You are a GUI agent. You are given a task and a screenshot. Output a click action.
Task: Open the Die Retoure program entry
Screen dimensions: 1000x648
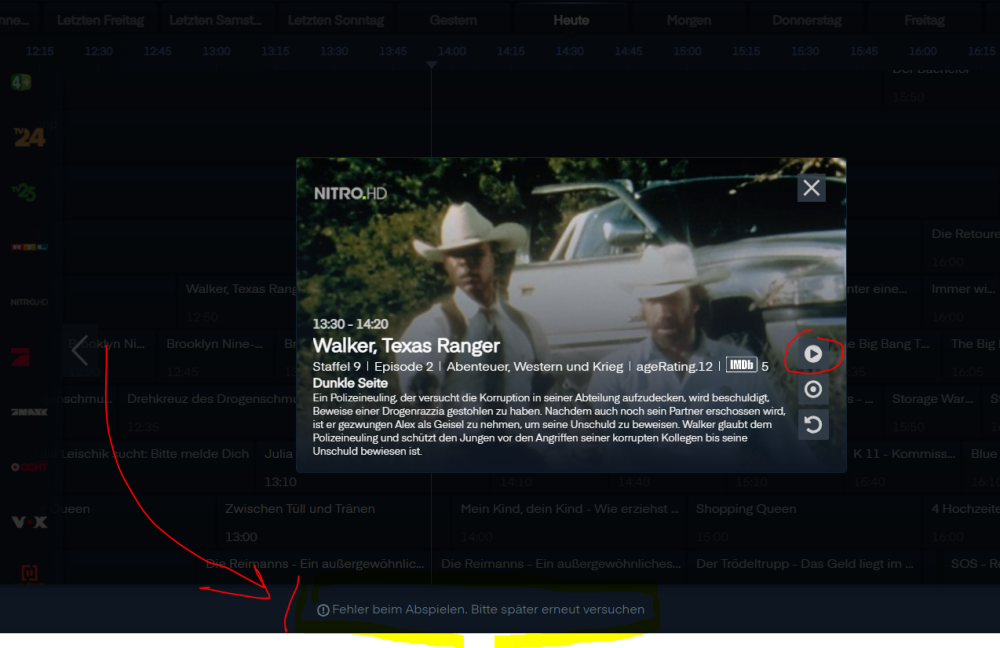[962, 247]
